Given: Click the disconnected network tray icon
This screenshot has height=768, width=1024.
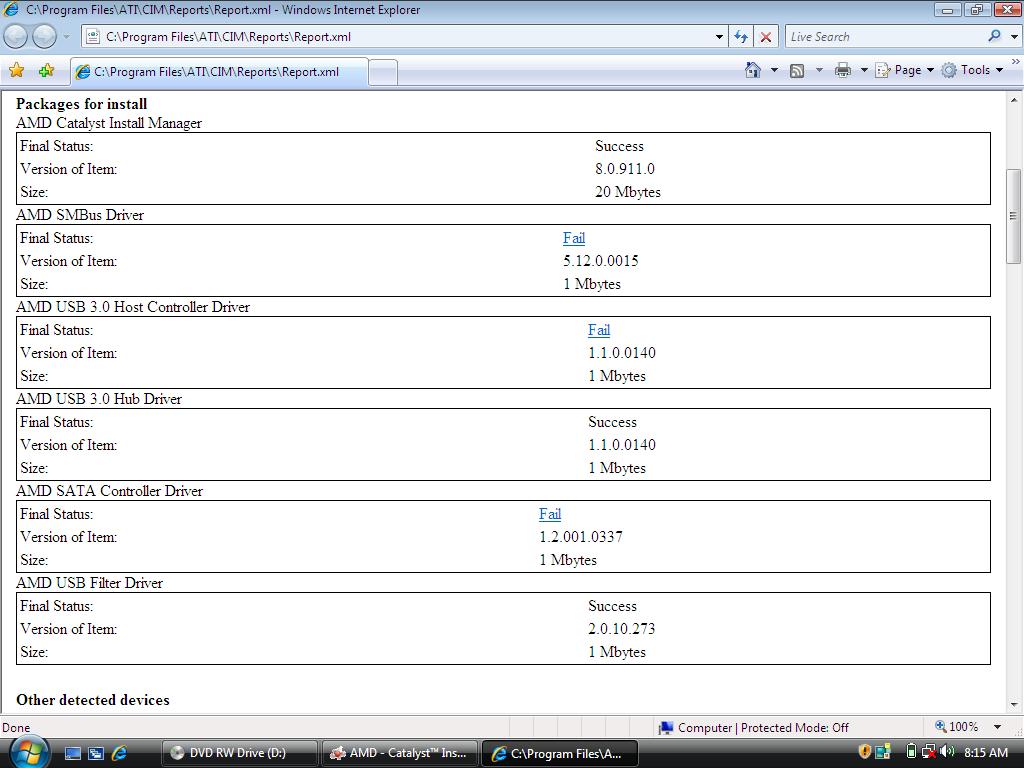Looking at the screenshot, I should click(x=929, y=752).
